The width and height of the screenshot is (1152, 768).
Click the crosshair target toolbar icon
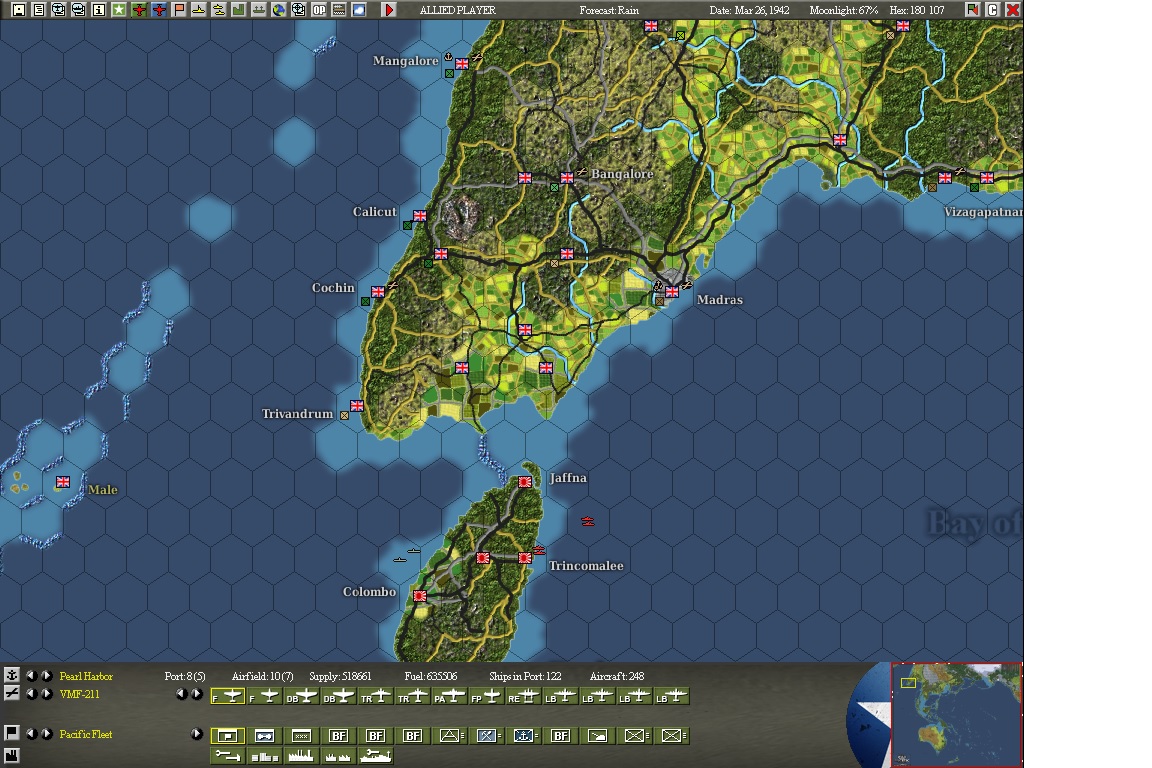(x=298, y=10)
